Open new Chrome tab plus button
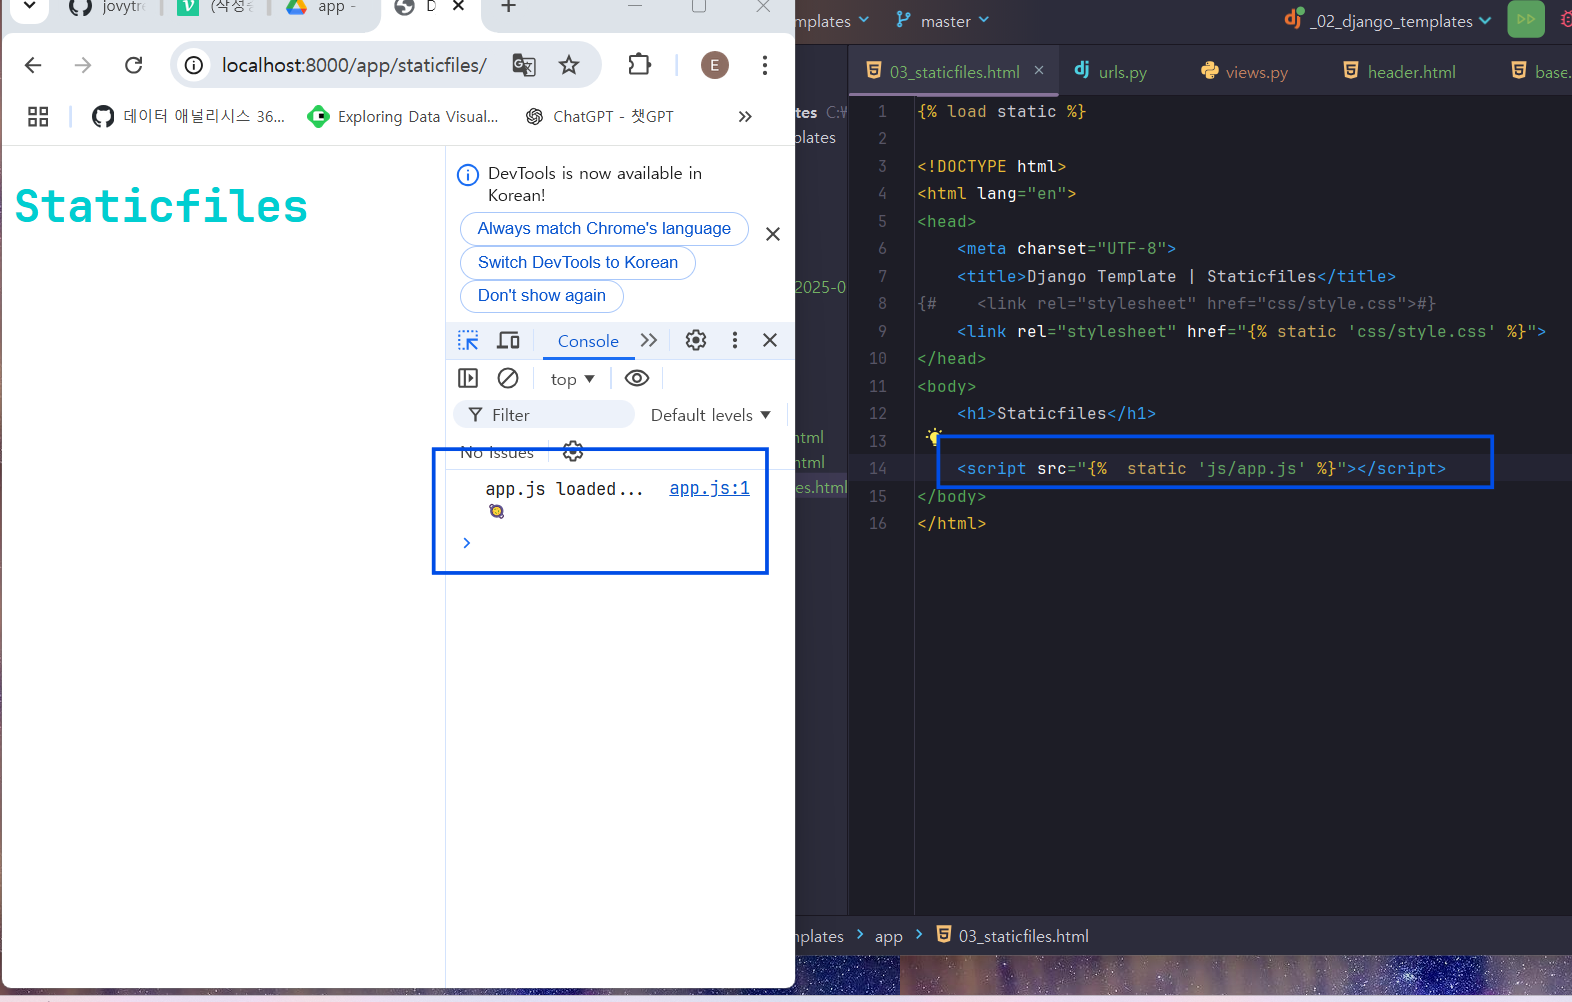Screen dimensions: 1572x1002 click(x=508, y=7)
